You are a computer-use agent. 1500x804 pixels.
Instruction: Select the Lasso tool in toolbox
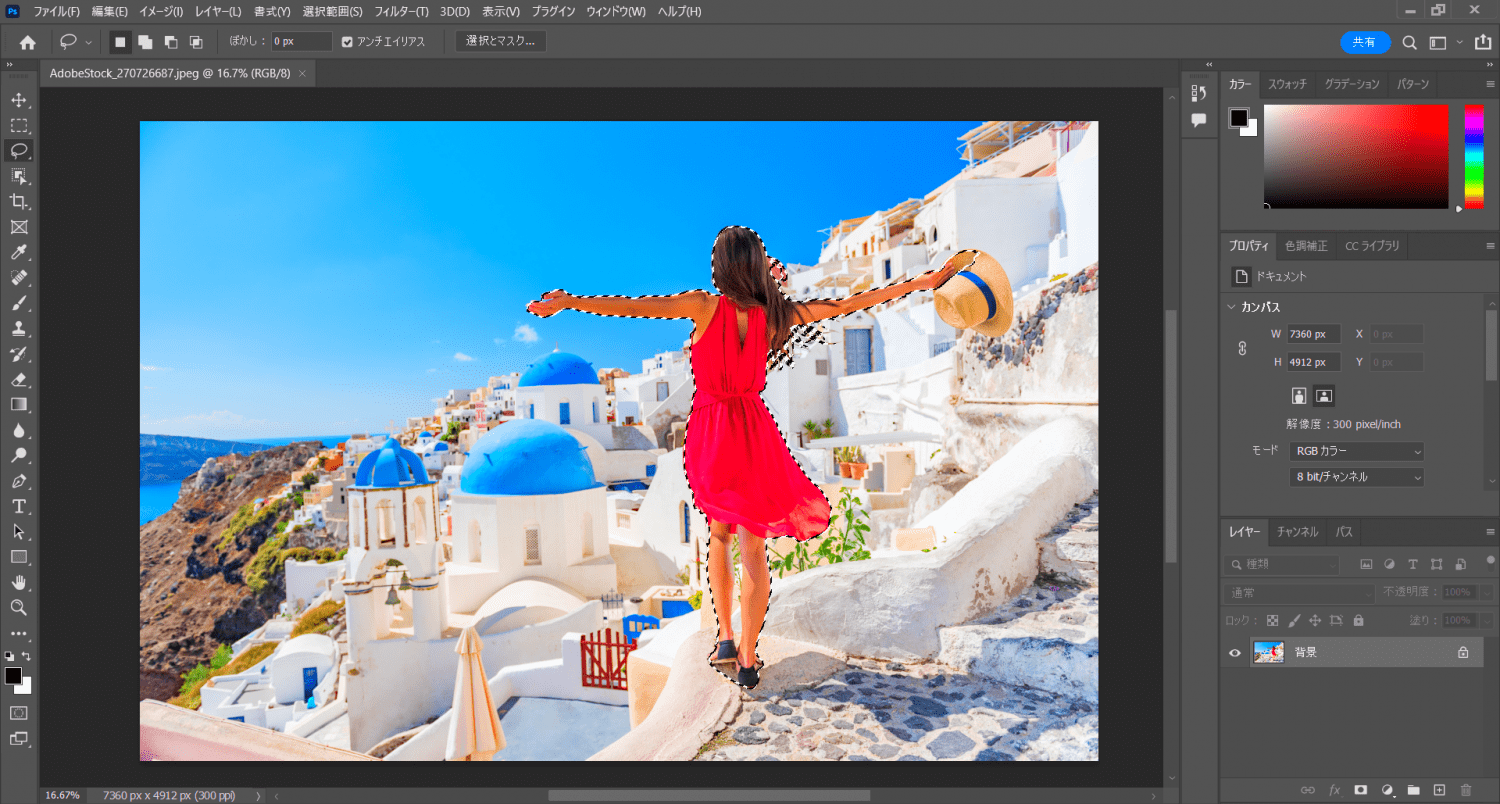(x=18, y=151)
